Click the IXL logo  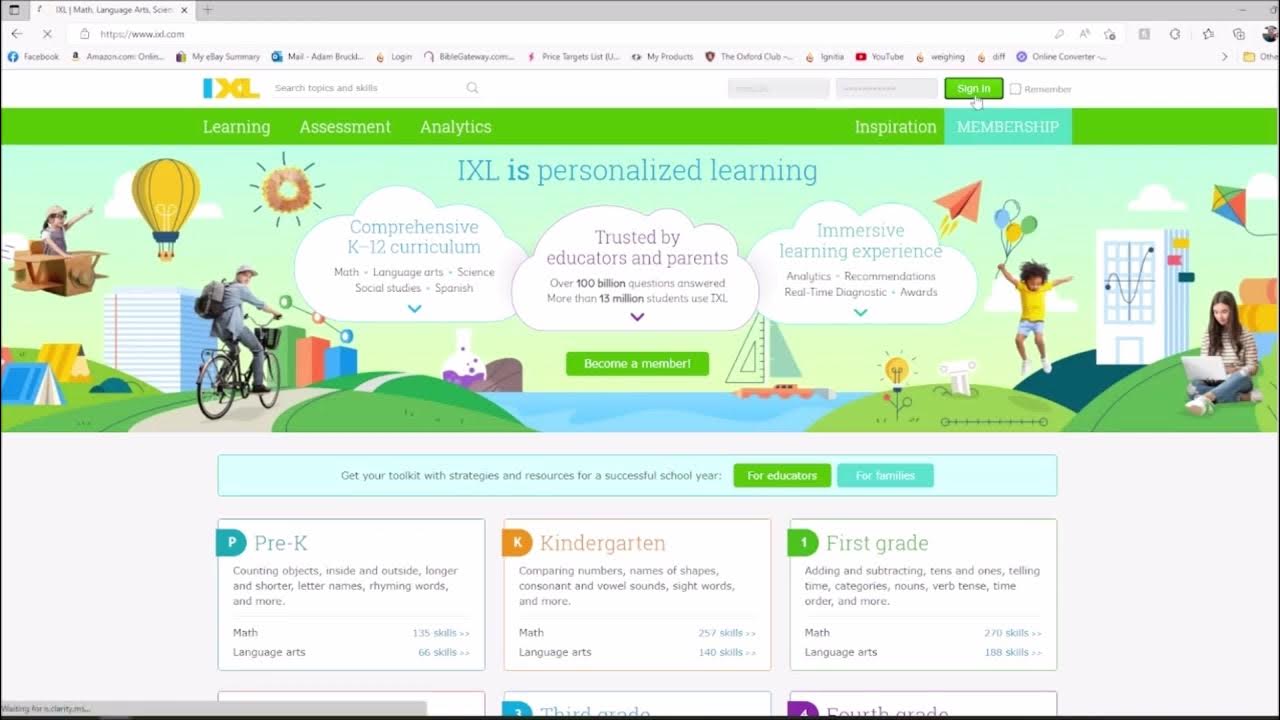[x=231, y=88]
